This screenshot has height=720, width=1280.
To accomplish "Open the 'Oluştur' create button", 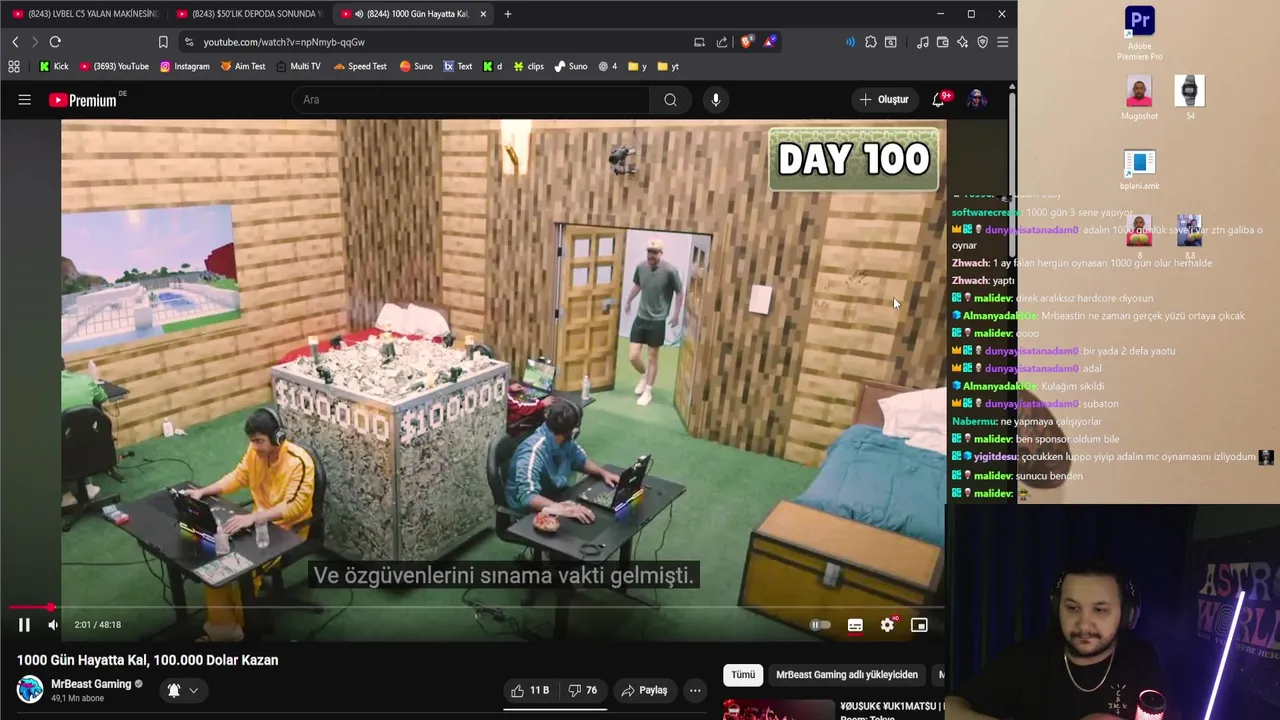I will [884, 99].
